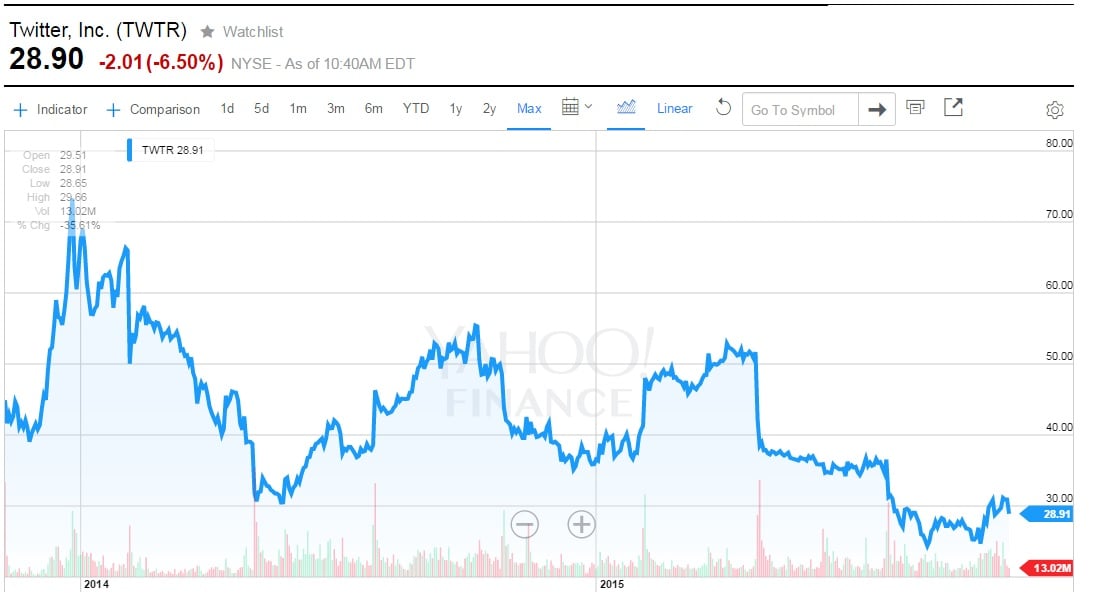Select the line chart type icon

click(627, 108)
